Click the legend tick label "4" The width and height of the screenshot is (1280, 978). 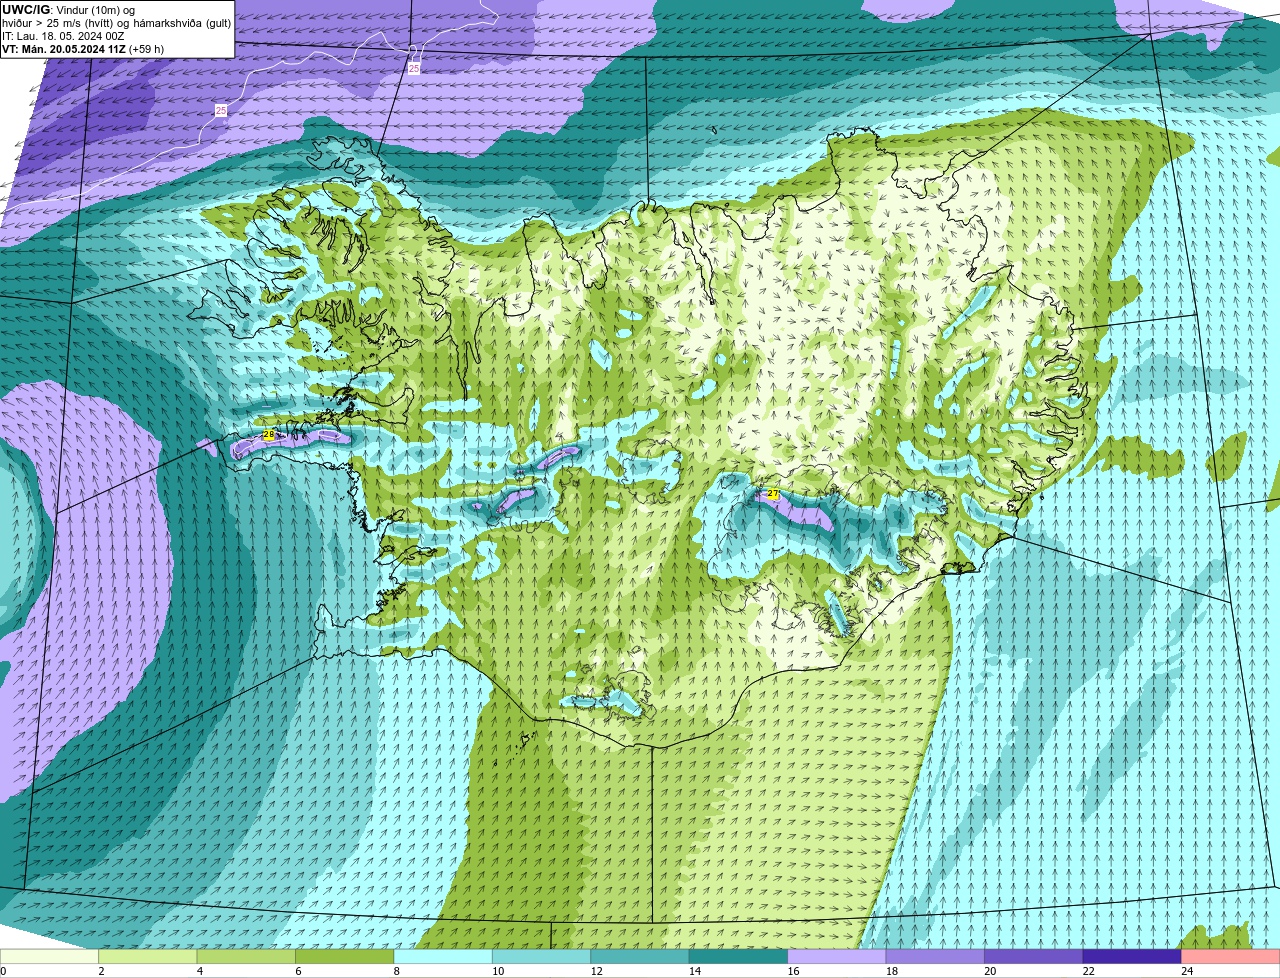(x=198, y=971)
